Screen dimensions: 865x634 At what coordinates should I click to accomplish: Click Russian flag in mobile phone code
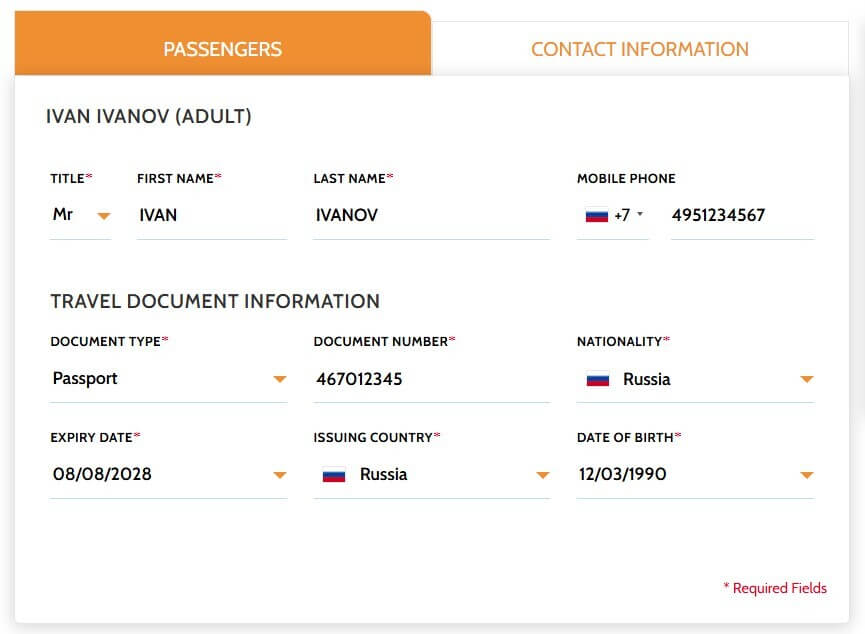(596, 215)
